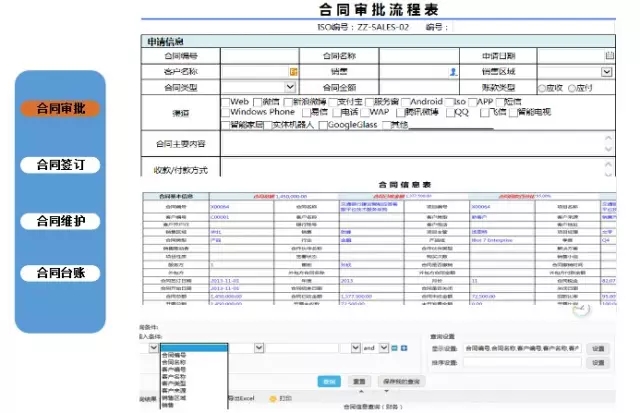Select the 应收 radio button

tap(542, 88)
